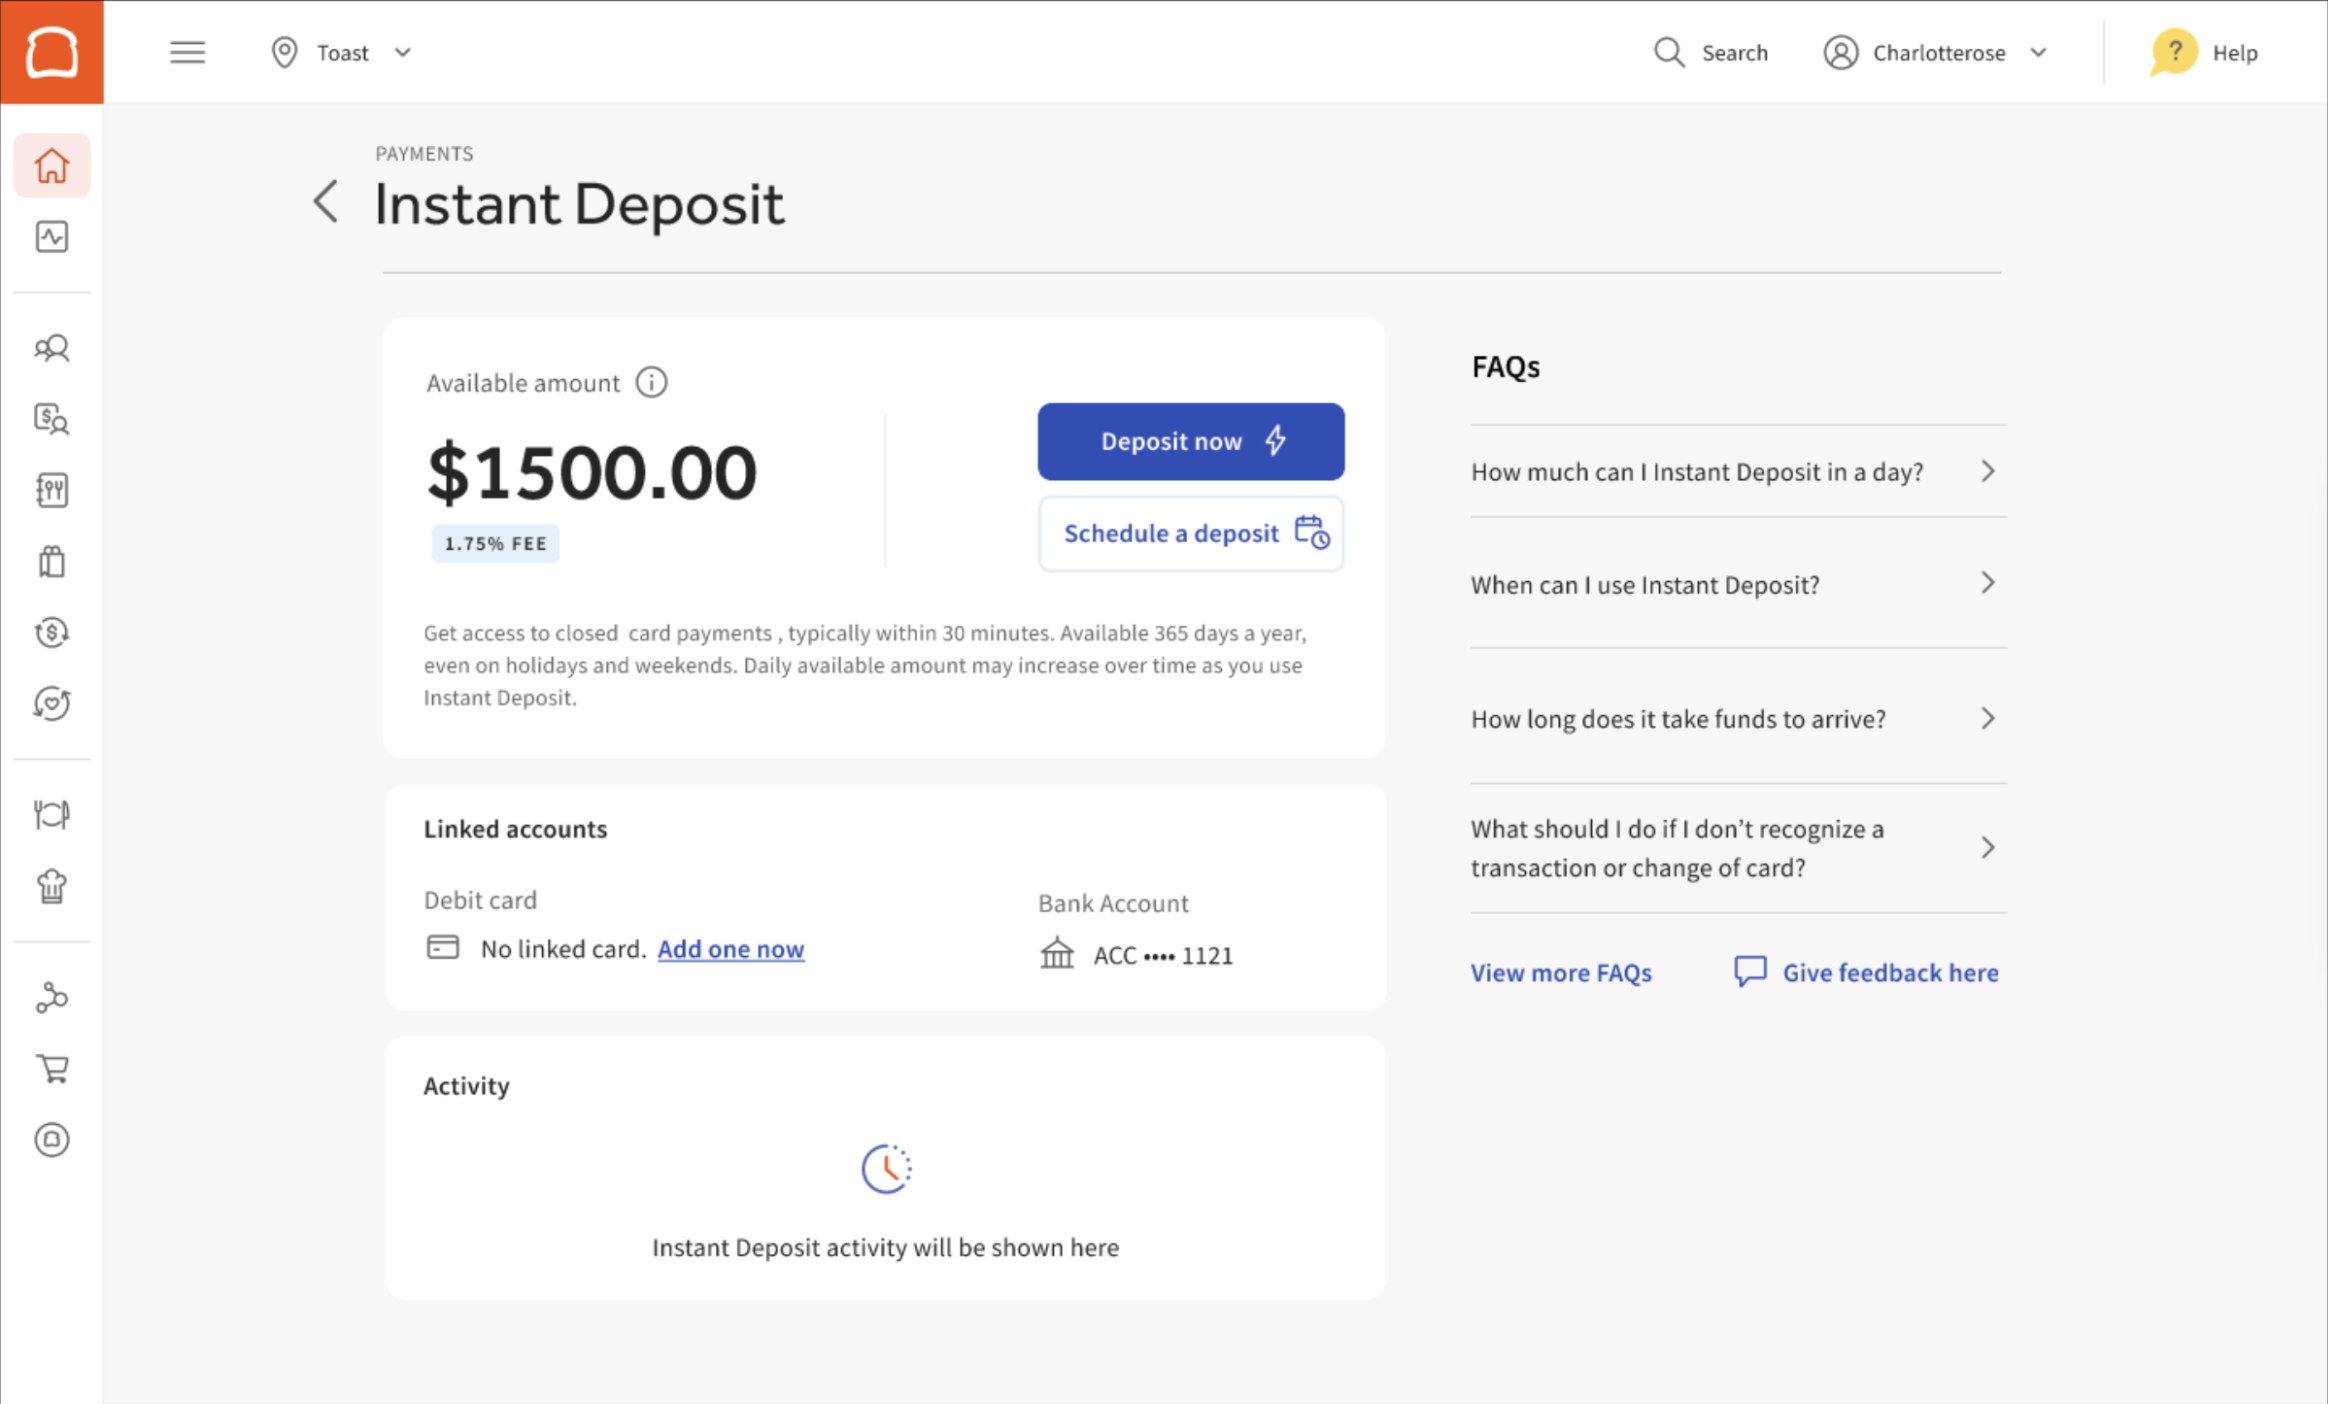The image size is (2328, 1404).
Task: Click the Deposit now button
Action: [x=1190, y=441]
